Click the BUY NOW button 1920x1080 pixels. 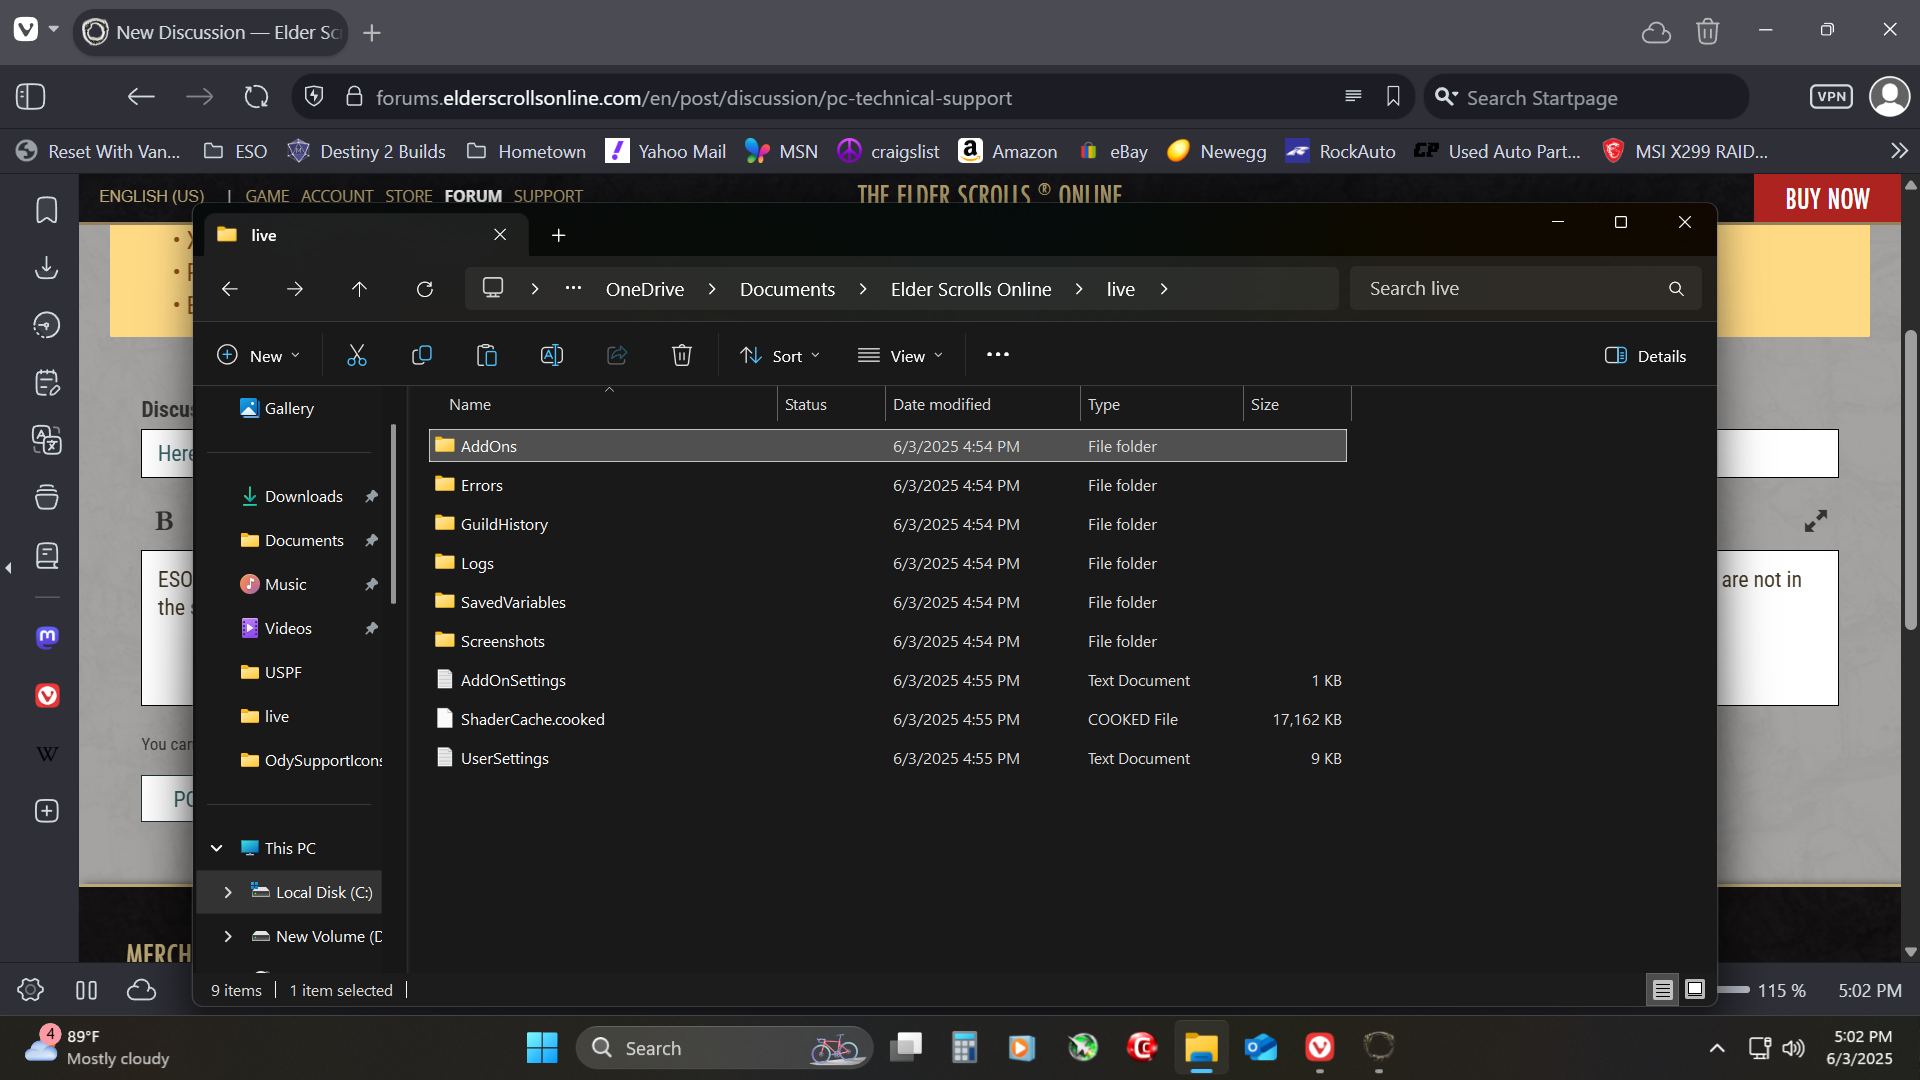[x=1827, y=198]
